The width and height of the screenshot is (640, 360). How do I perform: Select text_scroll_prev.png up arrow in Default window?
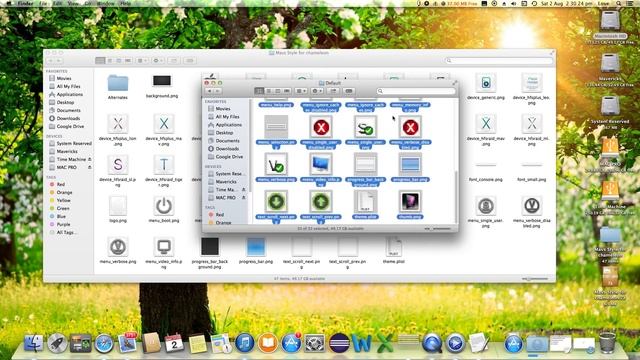(321, 202)
